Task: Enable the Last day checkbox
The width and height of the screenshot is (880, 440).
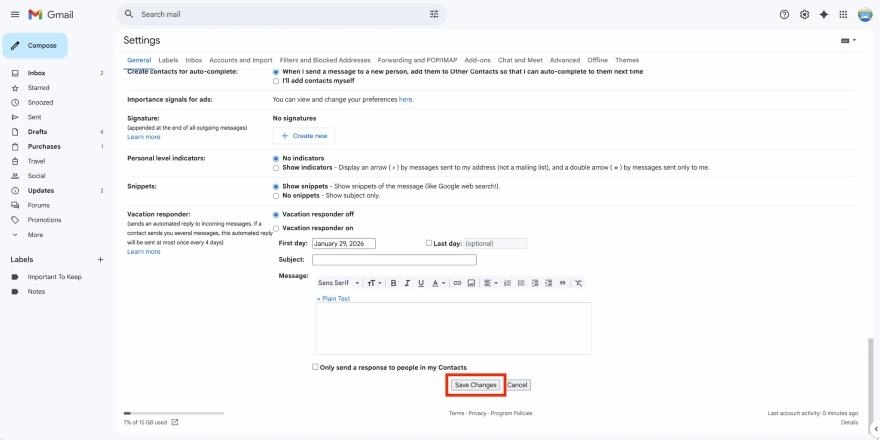Action: pyautogui.click(x=429, y=243)
